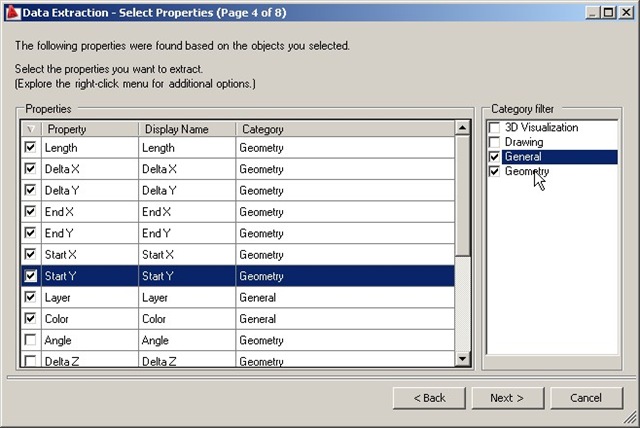Click the properties list scroll up arrow

(x=462, y=128)
